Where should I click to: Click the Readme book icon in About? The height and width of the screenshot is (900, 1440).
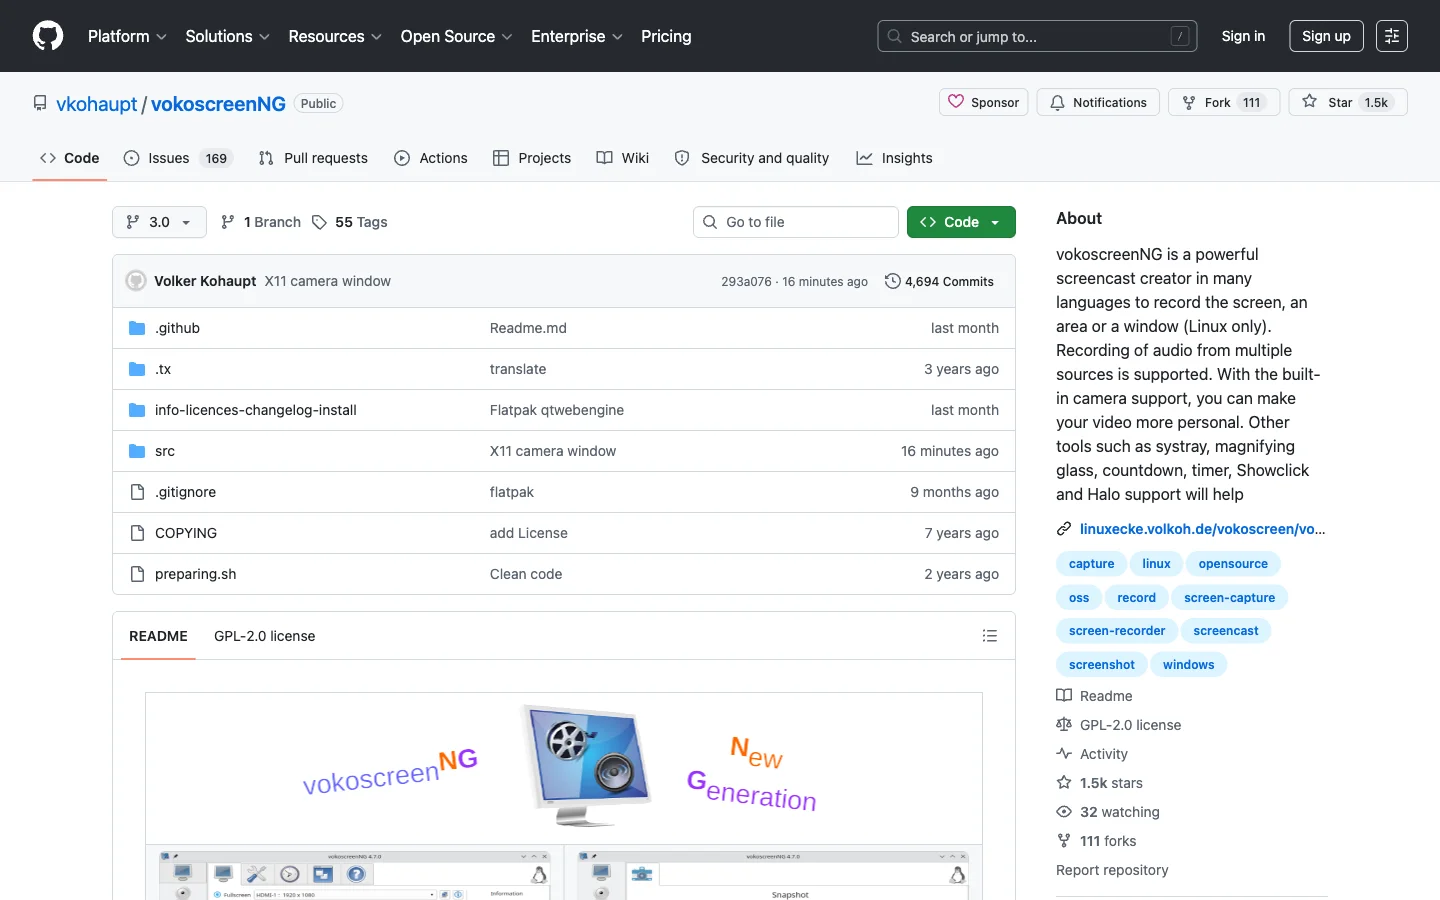[1064, 696]
